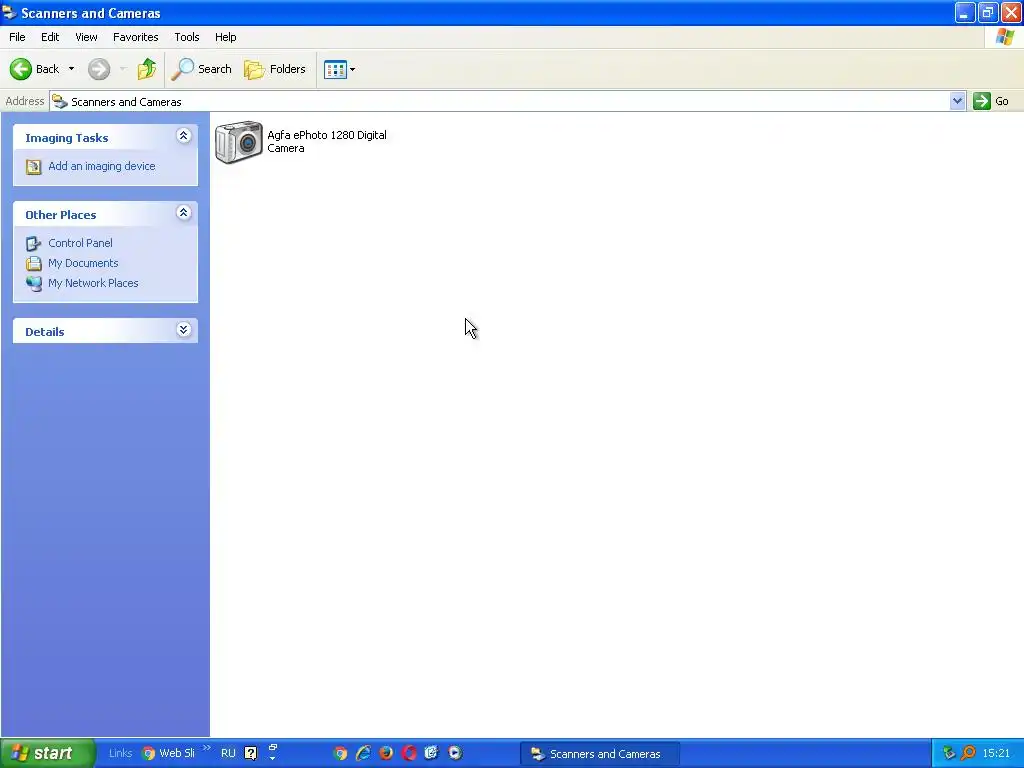Click the Views grid icon
Screen dimensions: 1024x768
click(335, 69)
